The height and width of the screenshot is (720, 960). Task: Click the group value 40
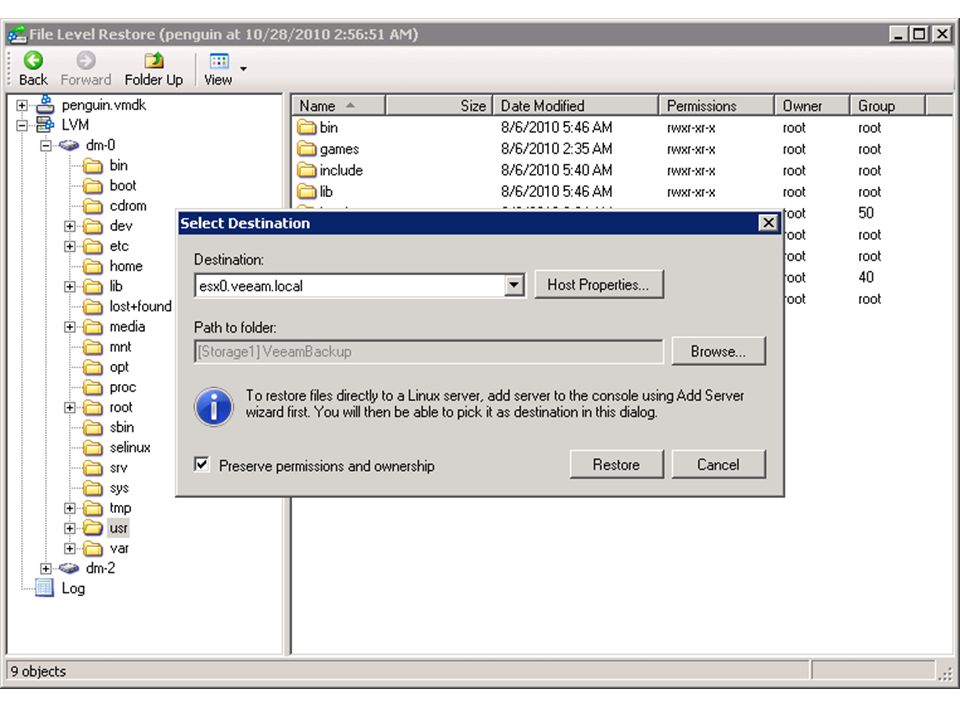point(866,277)
